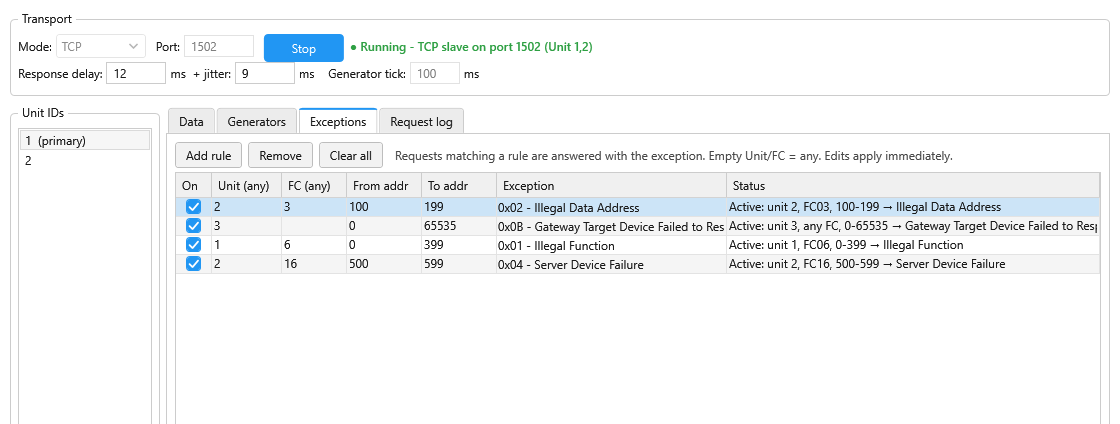Screen dimensions: 1120x424
Task: Click the To addr column header
Action: pos(459,186)
